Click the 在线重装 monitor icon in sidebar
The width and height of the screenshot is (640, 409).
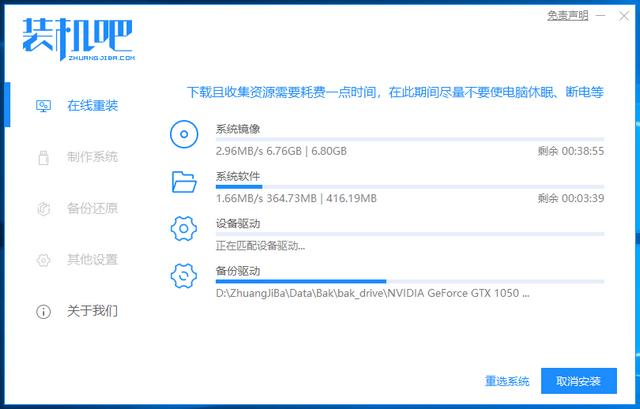[43, 105]
